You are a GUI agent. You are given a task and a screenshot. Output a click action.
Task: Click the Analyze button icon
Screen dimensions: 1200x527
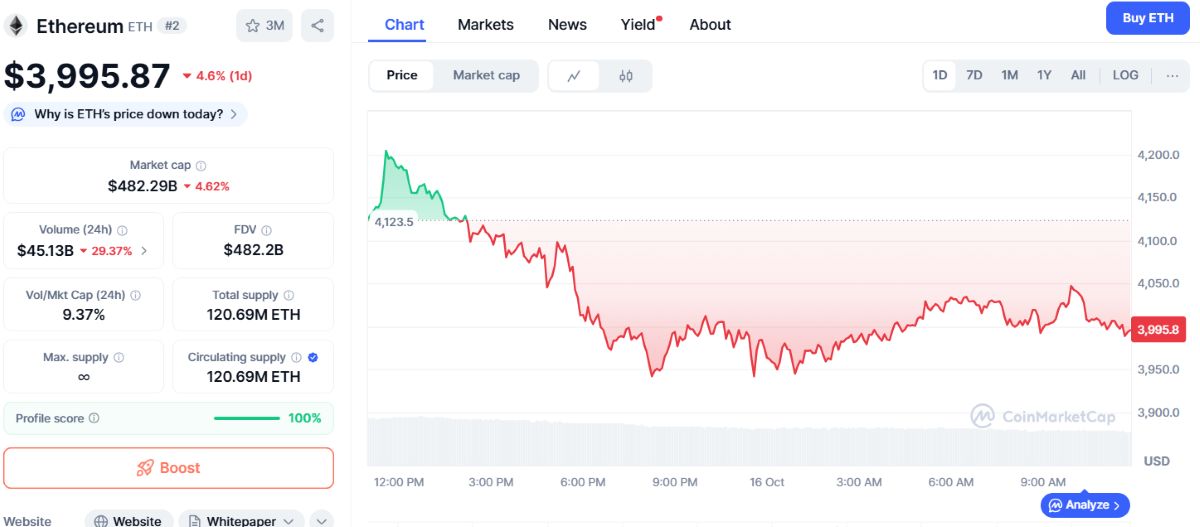[x=1054, y=505]
